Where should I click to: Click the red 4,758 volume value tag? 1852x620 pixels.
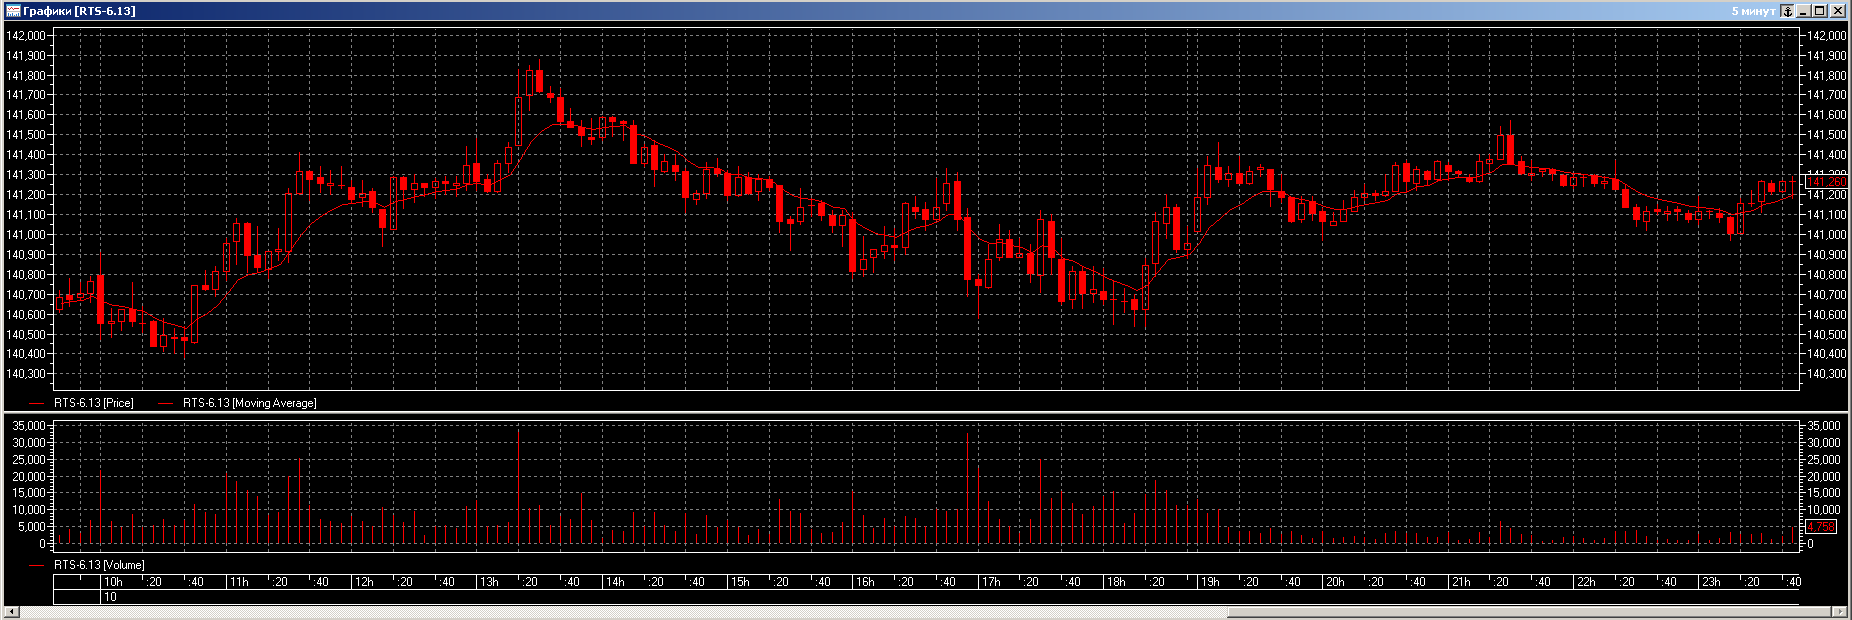coord(1821,527)
